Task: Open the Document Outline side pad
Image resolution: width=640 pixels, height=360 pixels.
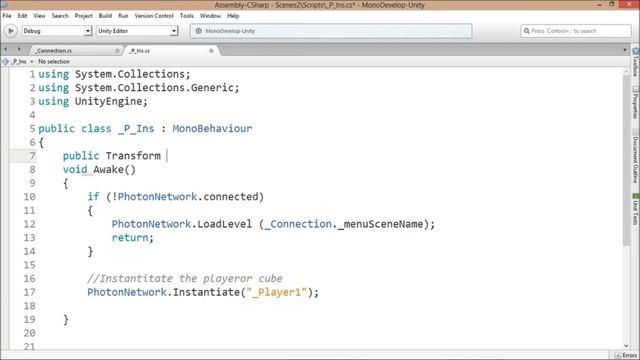Action: 635,156
